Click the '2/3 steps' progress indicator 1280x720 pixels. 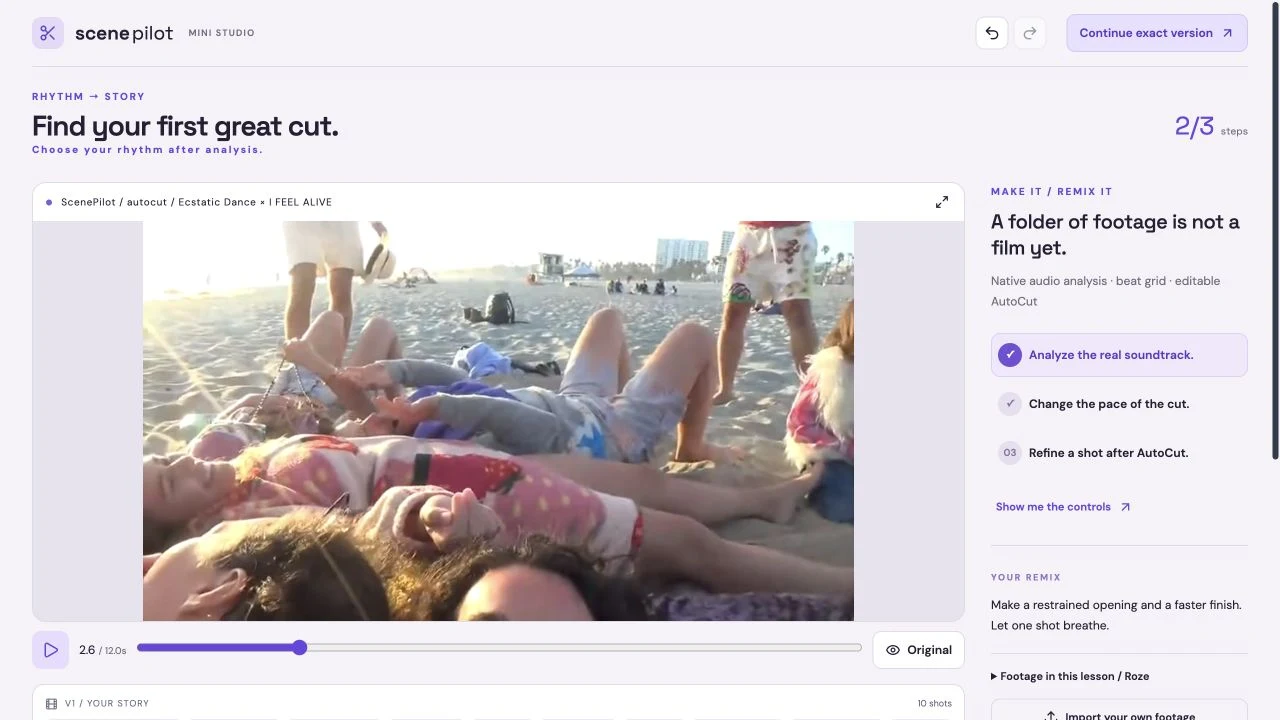point(1210,127)
